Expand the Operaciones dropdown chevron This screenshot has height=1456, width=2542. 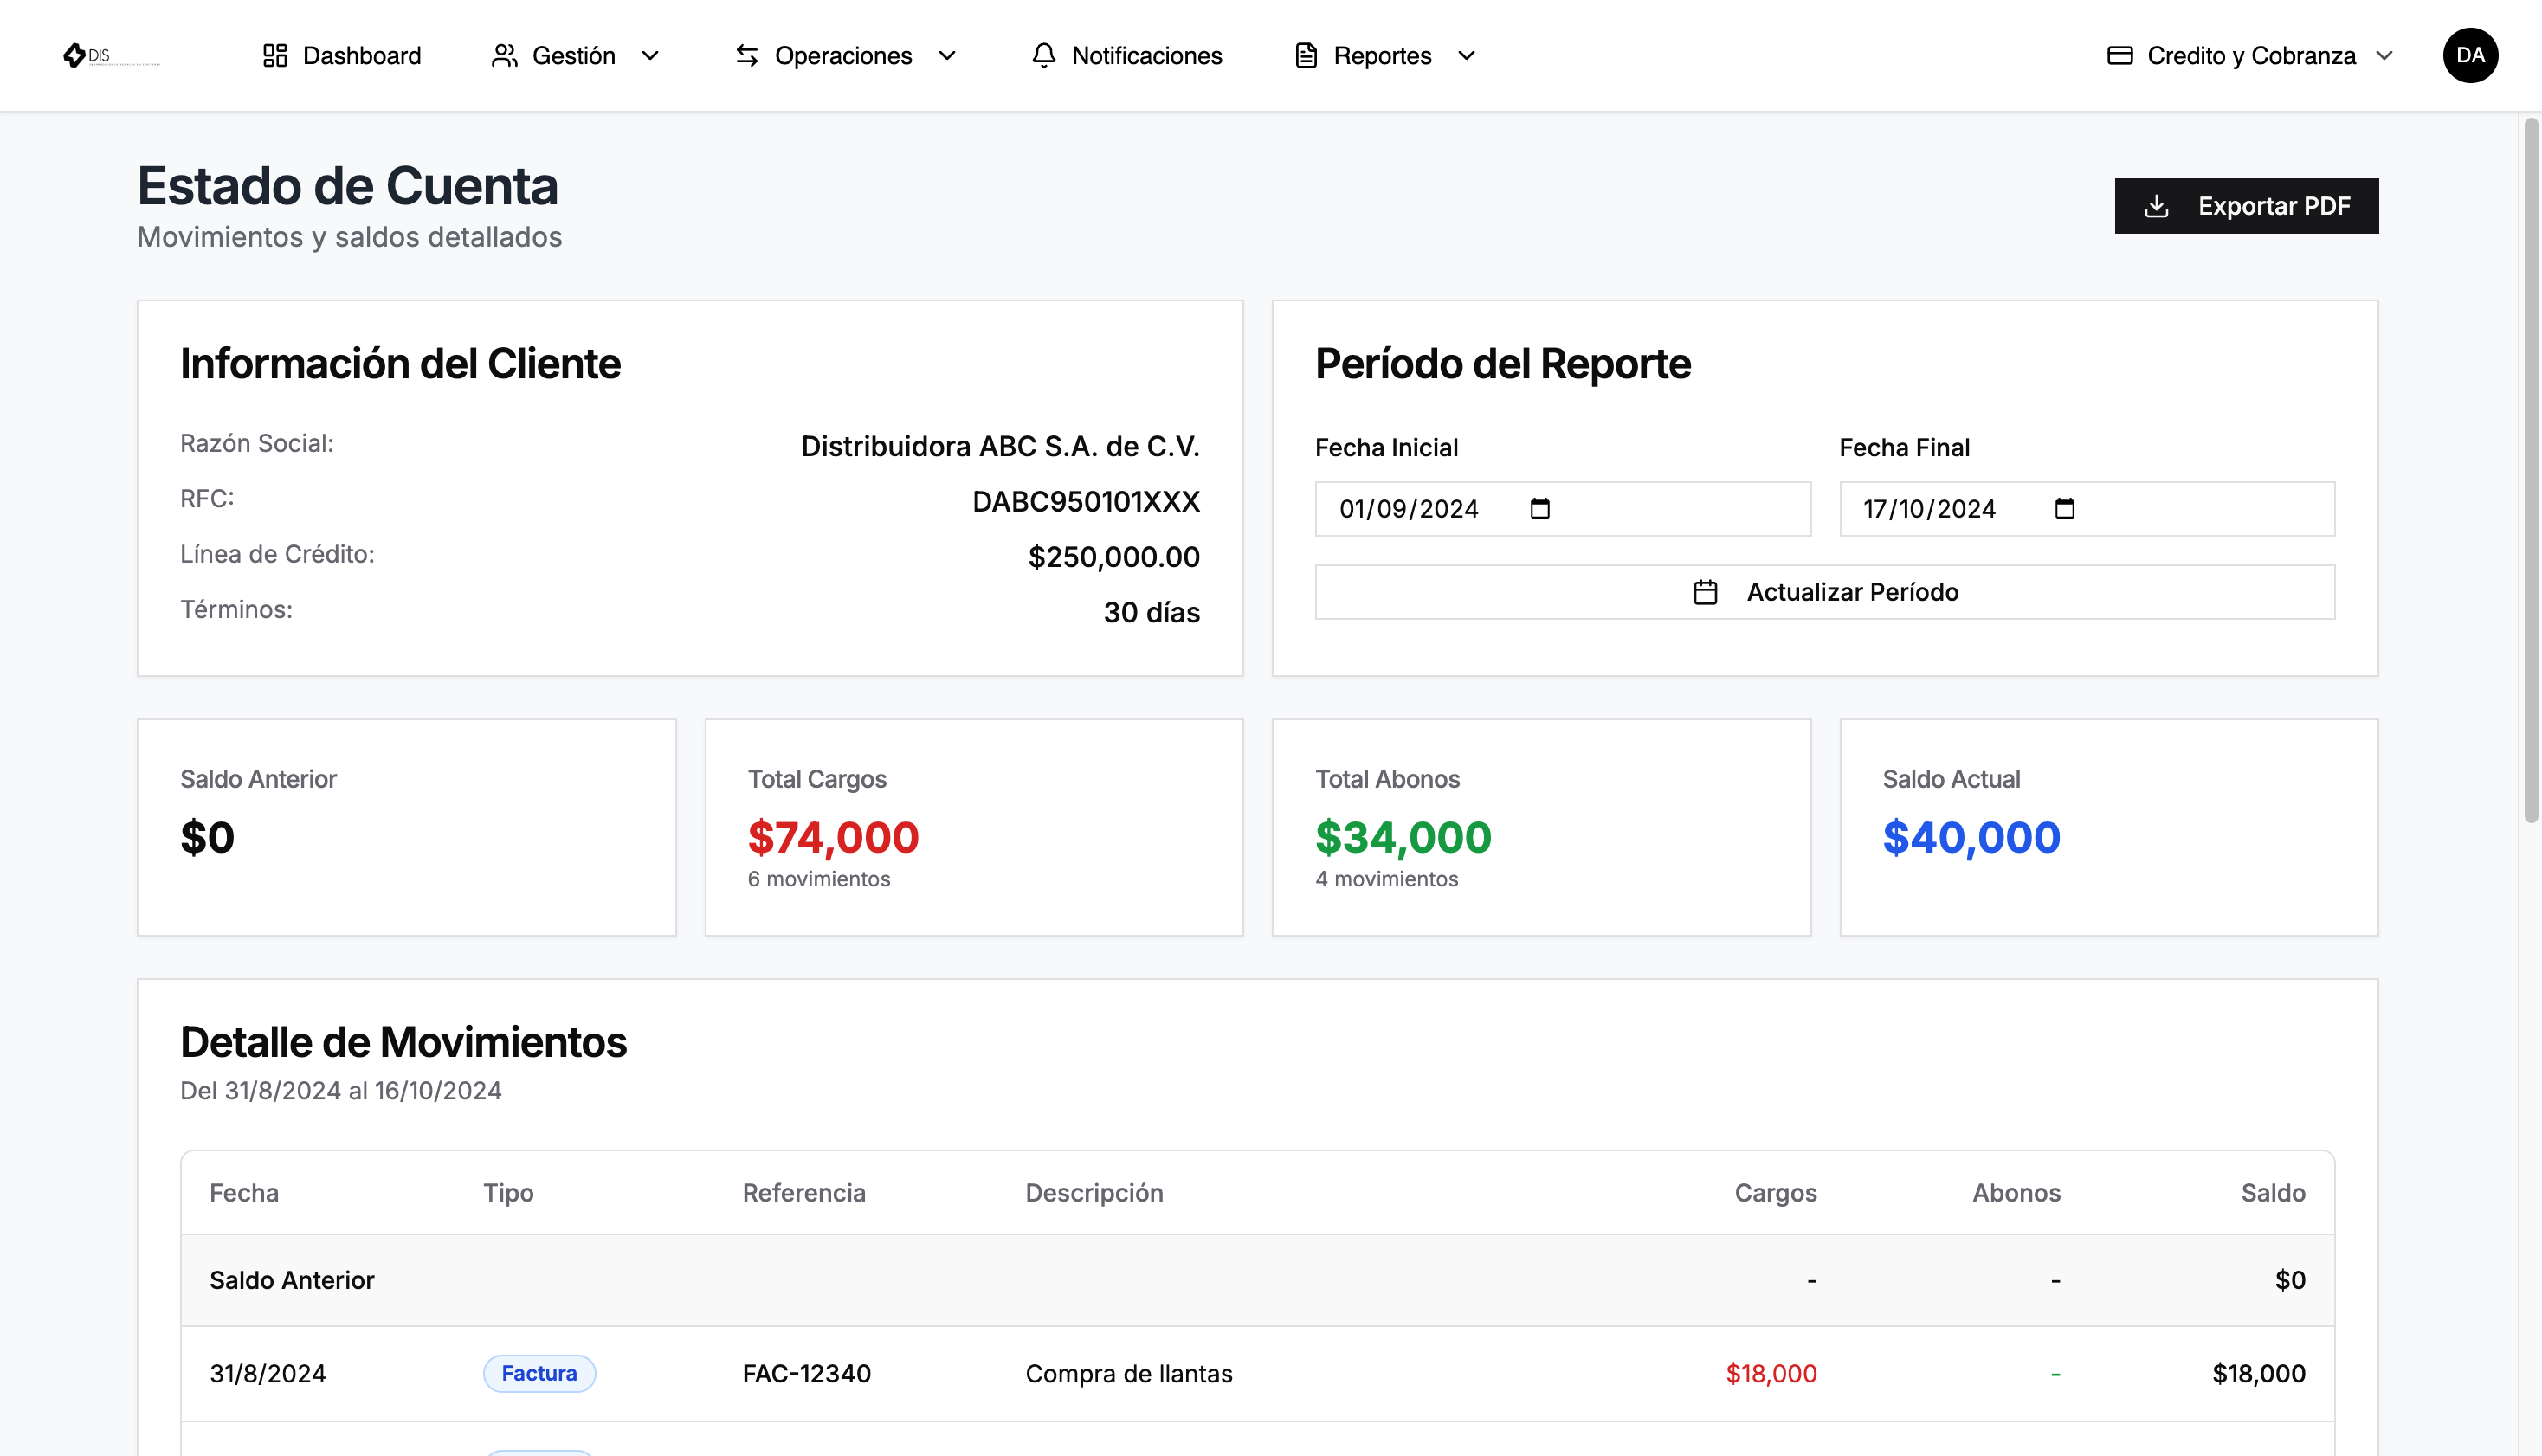click(x=947, y=55)
